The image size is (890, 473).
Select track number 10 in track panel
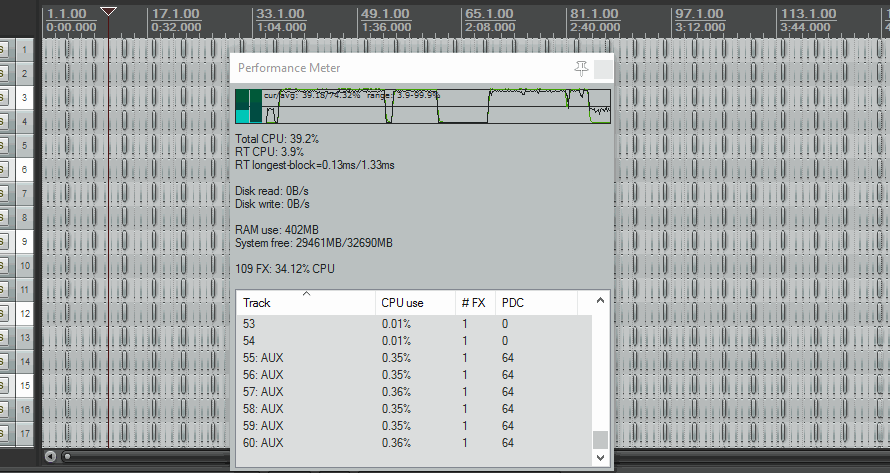(x=24, y=266)
